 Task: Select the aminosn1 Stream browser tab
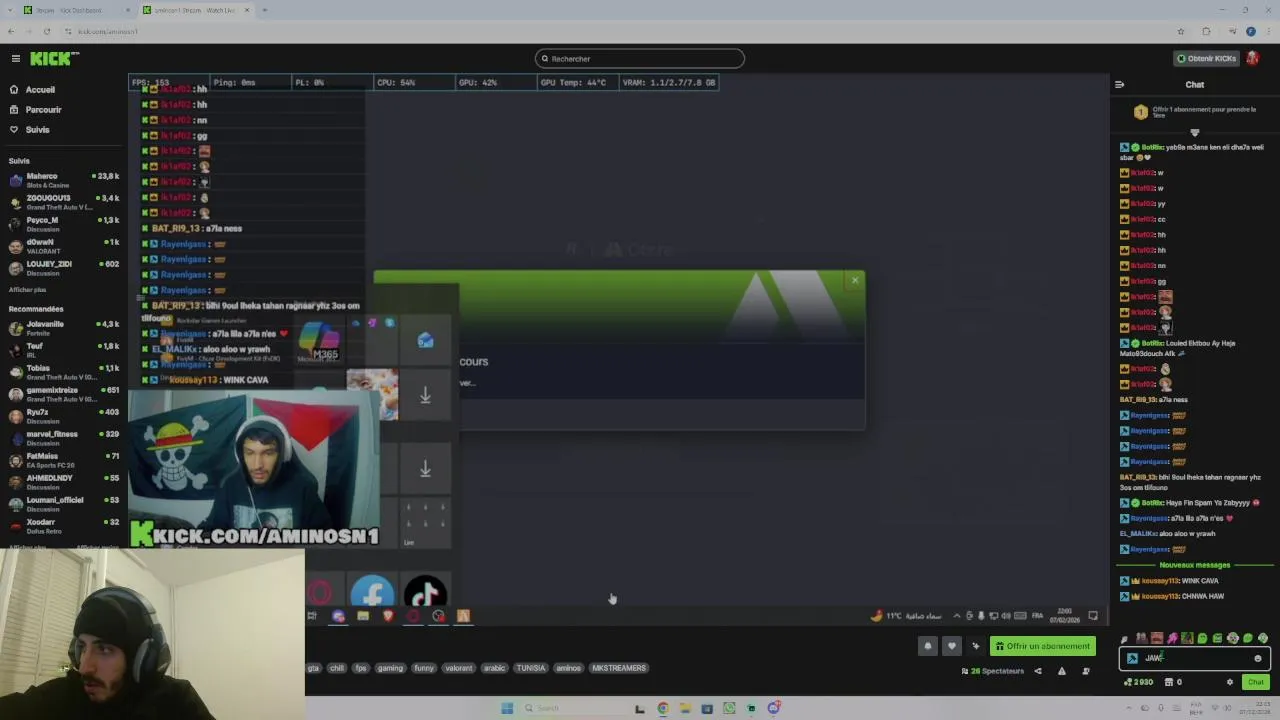click(197, 10)
